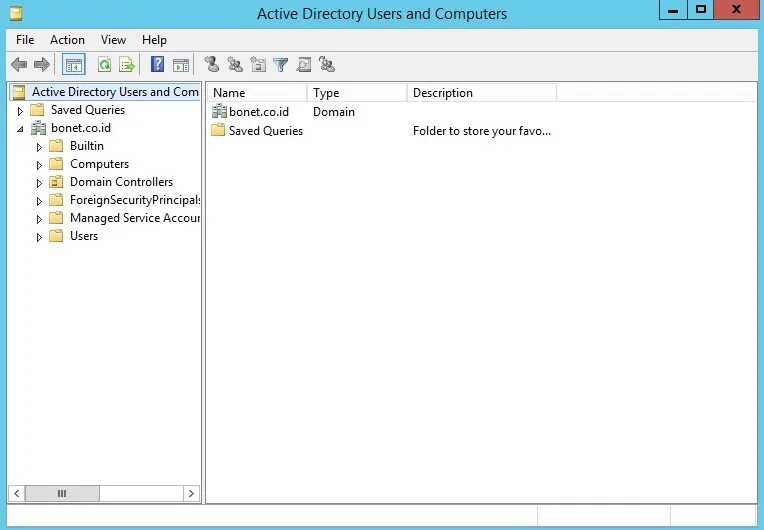Viewport: 764px width, 530px height.
Task: Click the Back arrow in toolbar
Action: (19, 64)
